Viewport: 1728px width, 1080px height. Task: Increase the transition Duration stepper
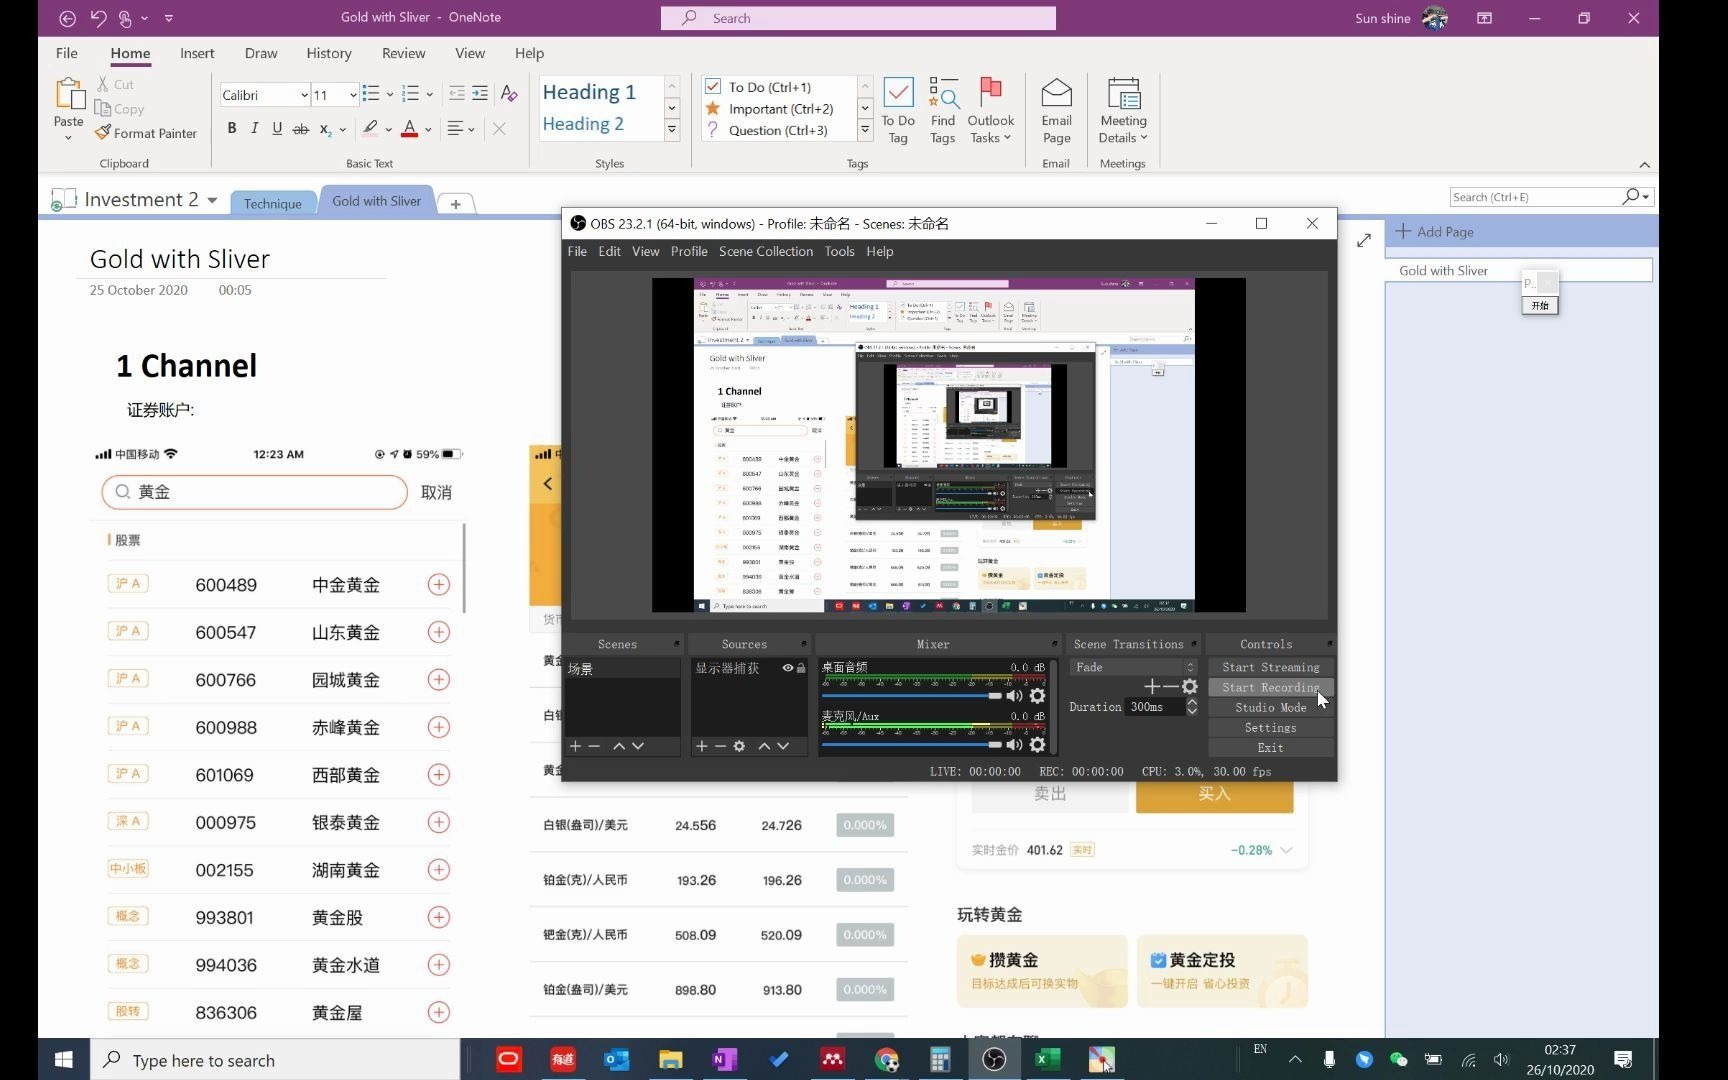pyautogui.click(x=1191, y=702)
